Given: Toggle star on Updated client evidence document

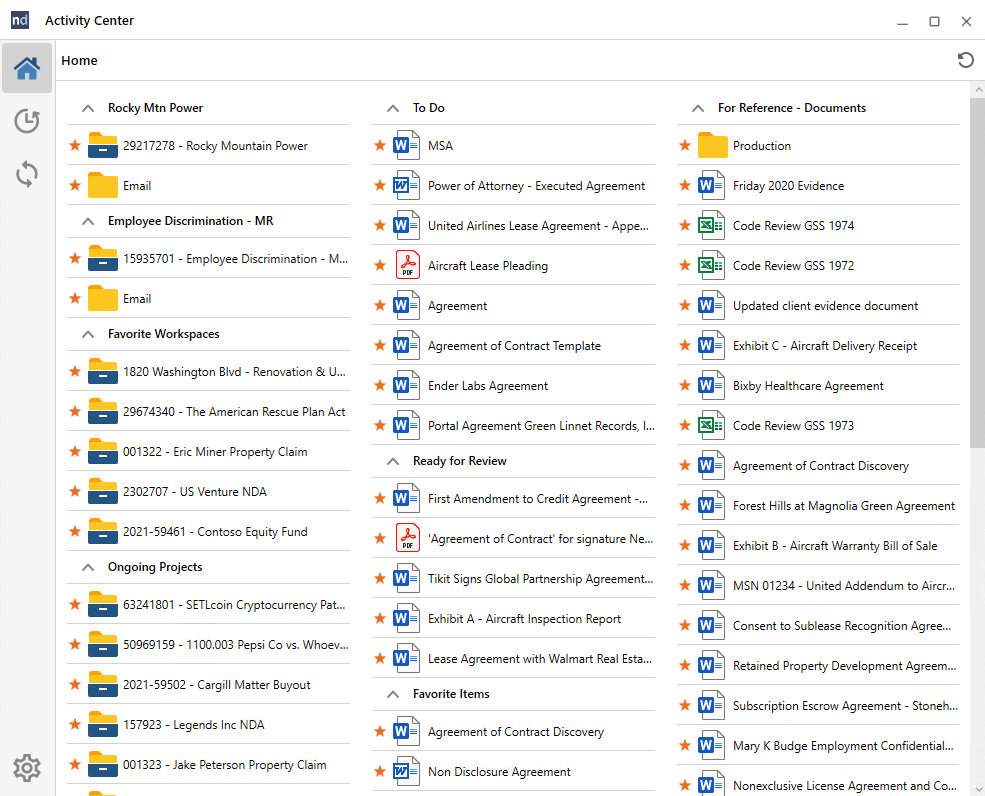Looking at the screenshot, I should click(x=685, y=305).
